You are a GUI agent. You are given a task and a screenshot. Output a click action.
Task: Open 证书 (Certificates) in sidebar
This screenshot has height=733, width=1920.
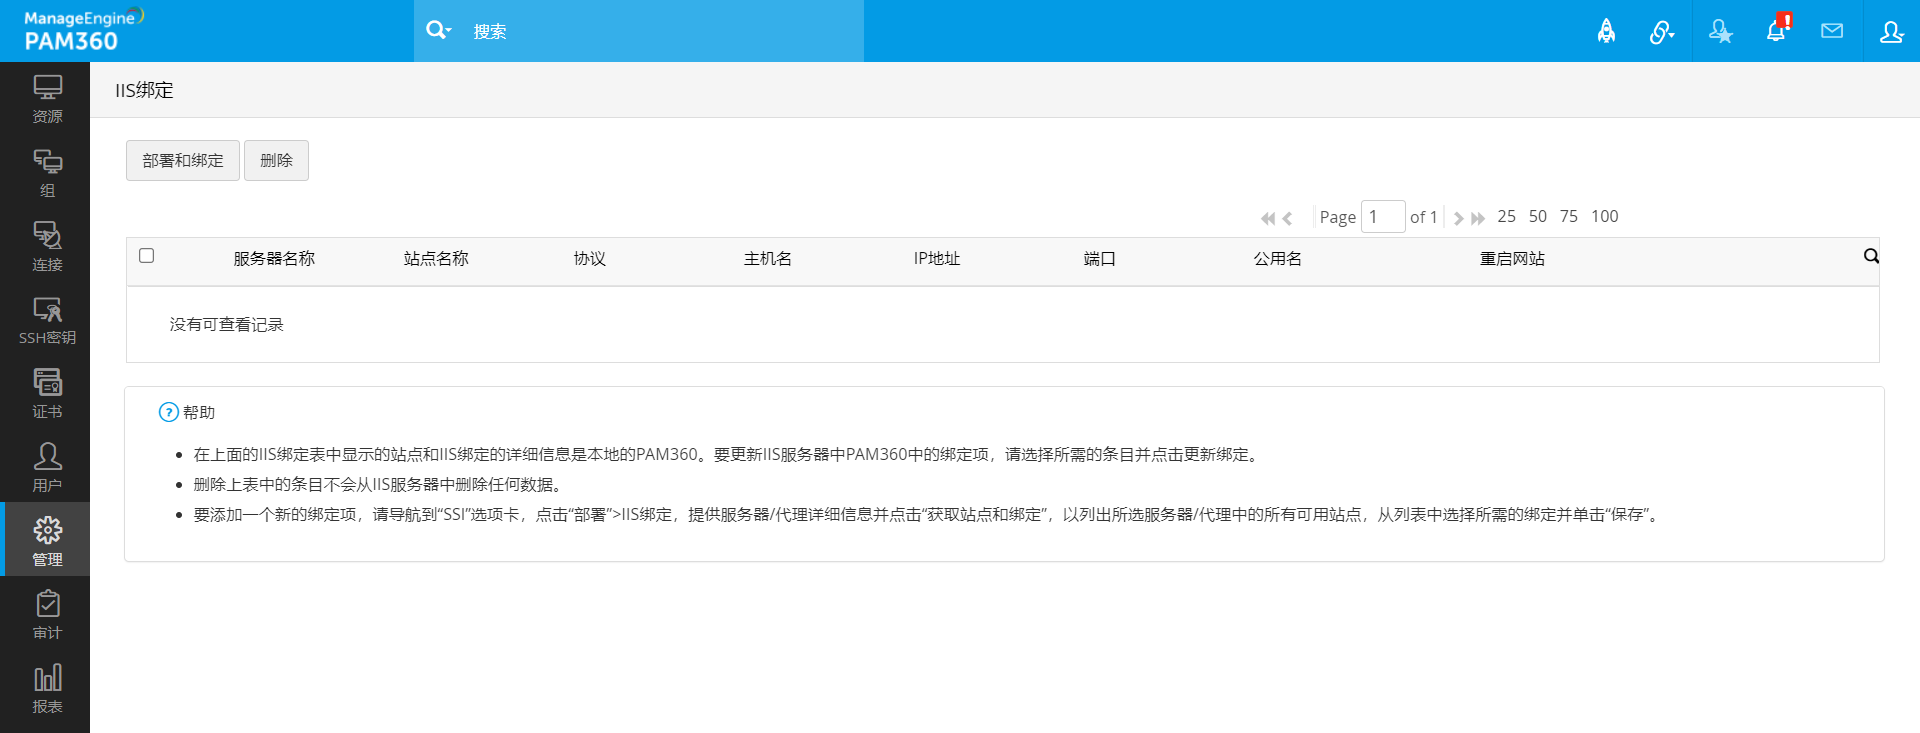[x=47, y=394]
